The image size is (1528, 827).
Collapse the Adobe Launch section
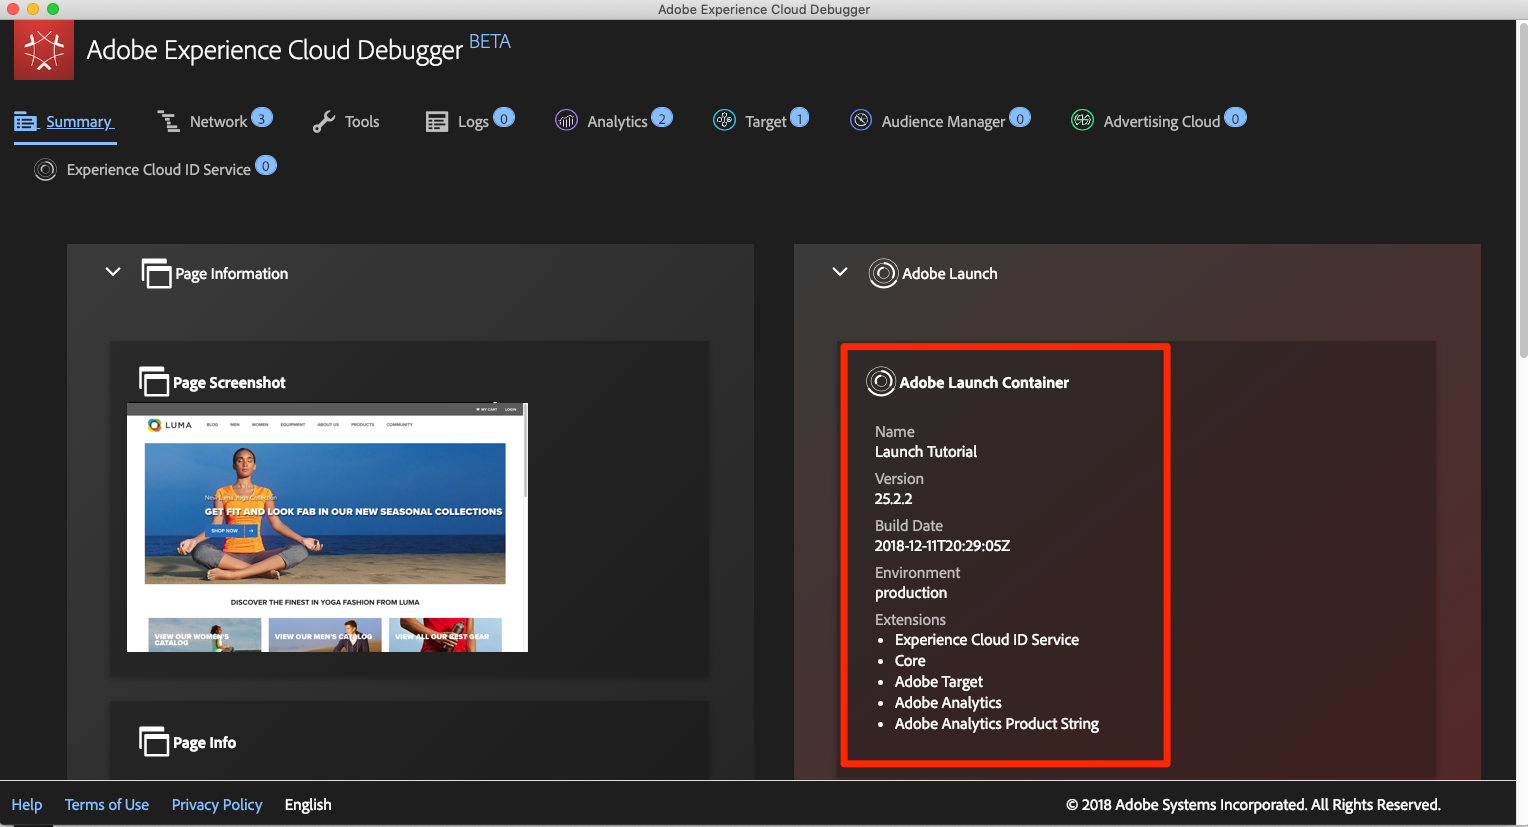pyautogui.click(x=840, y=272)
